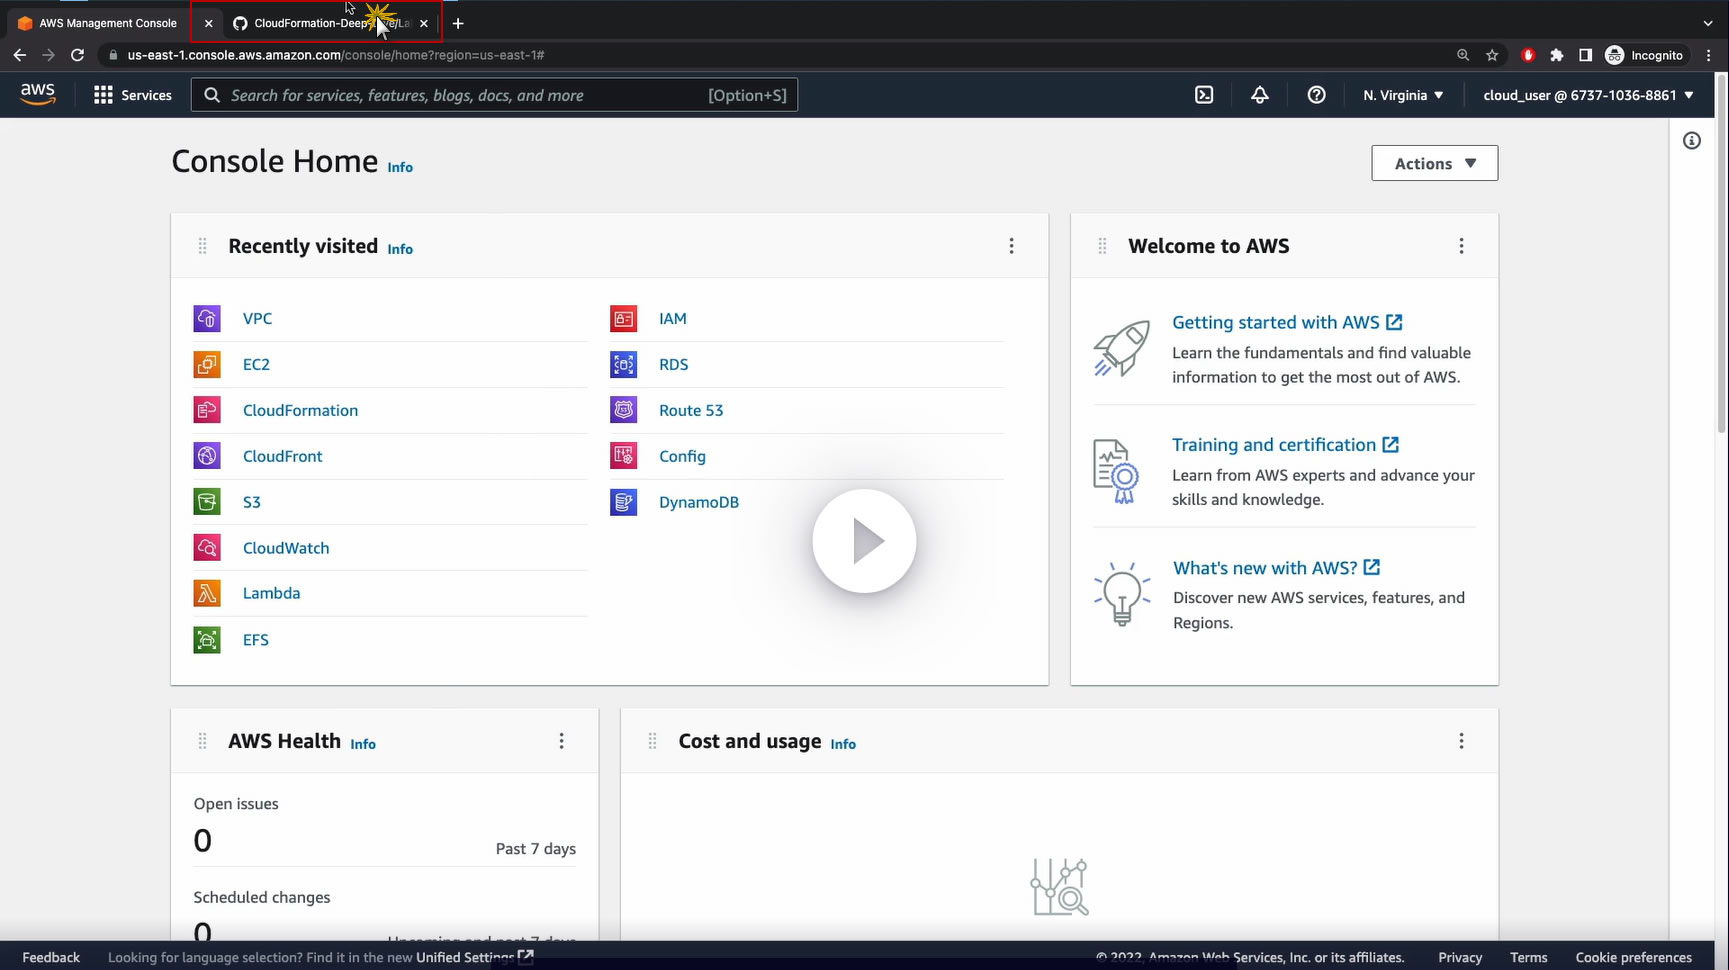Image resolution: width=1729 pixels, height=970 pixels.
Task: Open the Getting started with AWS link
Action: tap(1287, 322)
